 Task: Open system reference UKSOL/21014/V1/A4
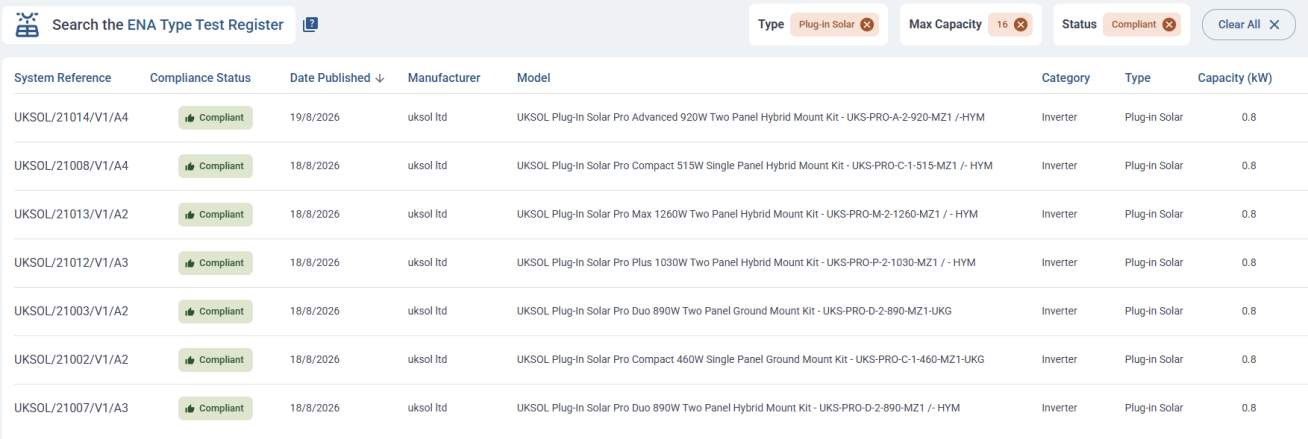[71, 118]
